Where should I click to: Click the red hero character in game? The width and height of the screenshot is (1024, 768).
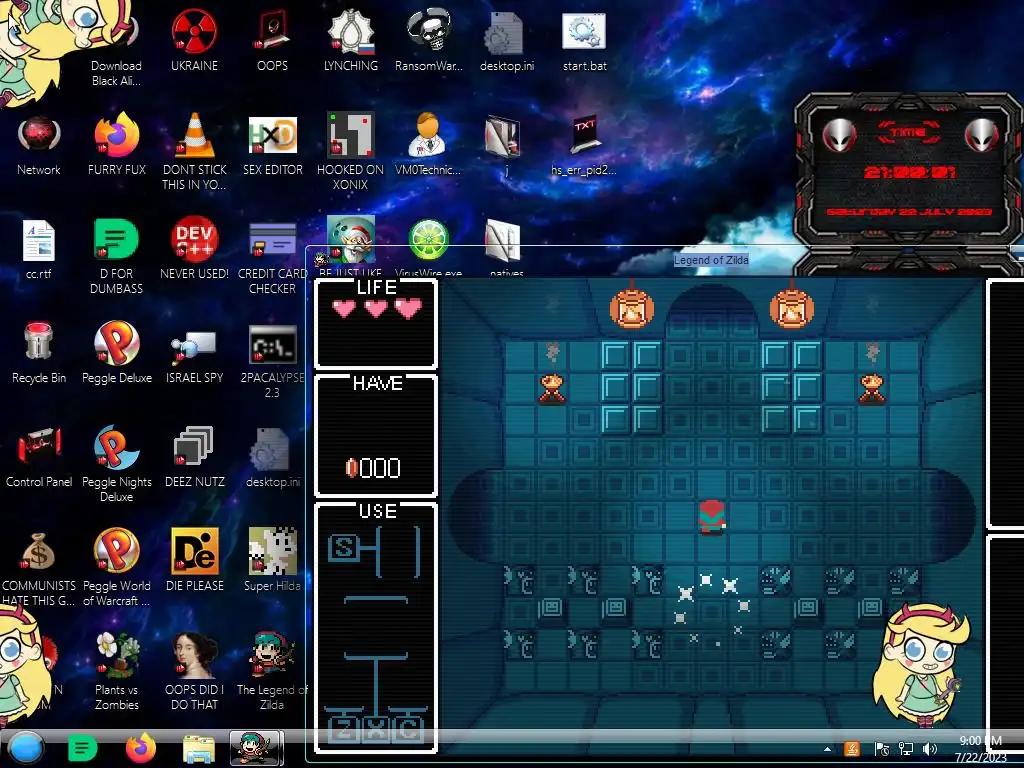tap(712, 517)
